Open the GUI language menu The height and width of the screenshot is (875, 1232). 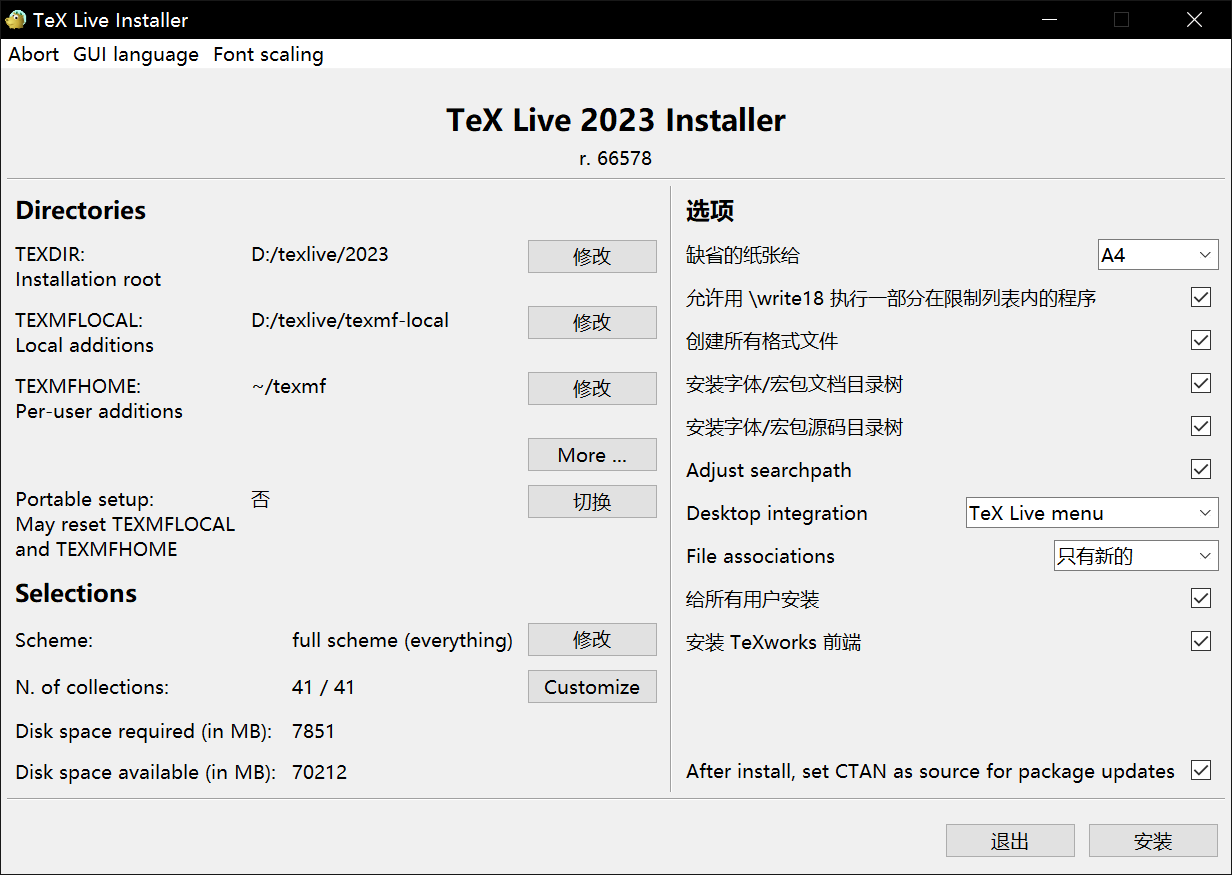tap(136, 54)
